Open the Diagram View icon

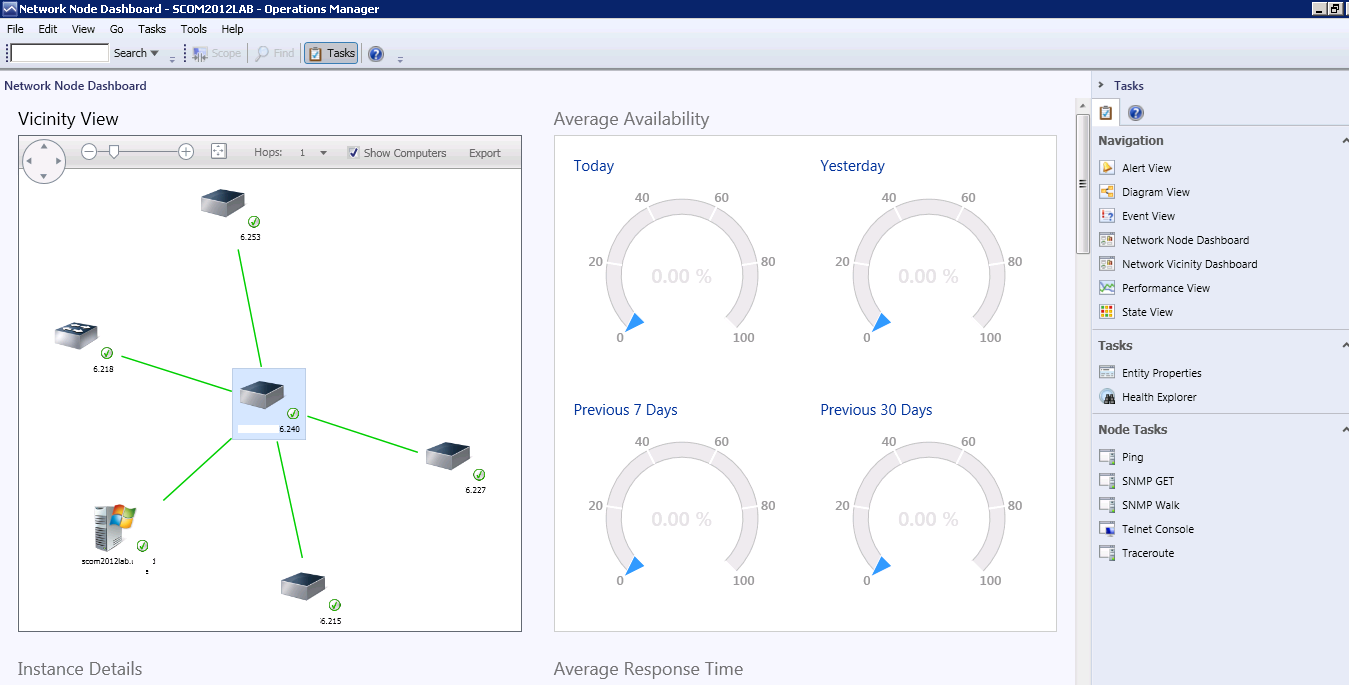pyautogui.click(x=1106, y=192)
